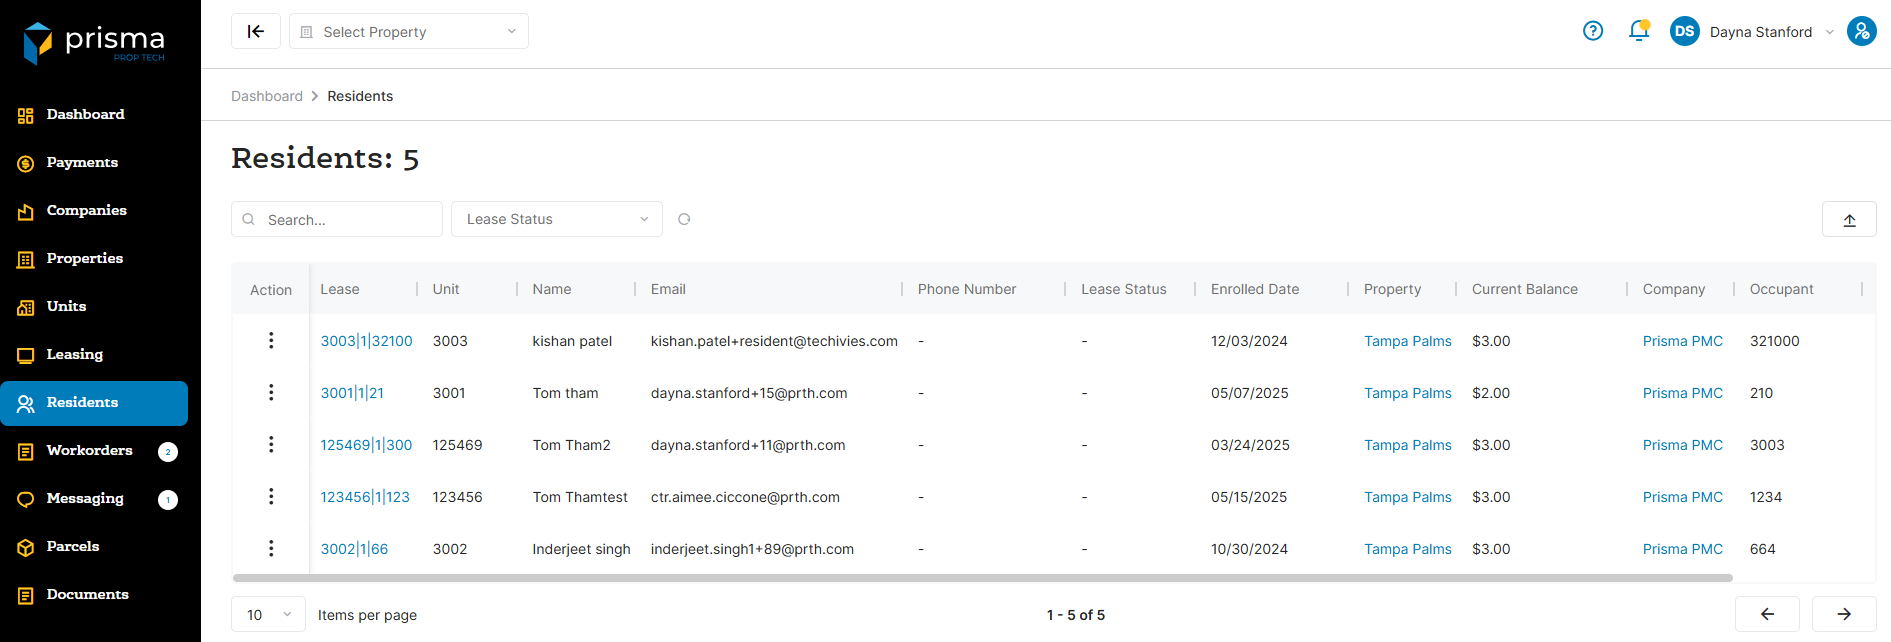Screen dimensions: 1891x642
Task: Open the help question mark icon
Action: click(1593, 31)
